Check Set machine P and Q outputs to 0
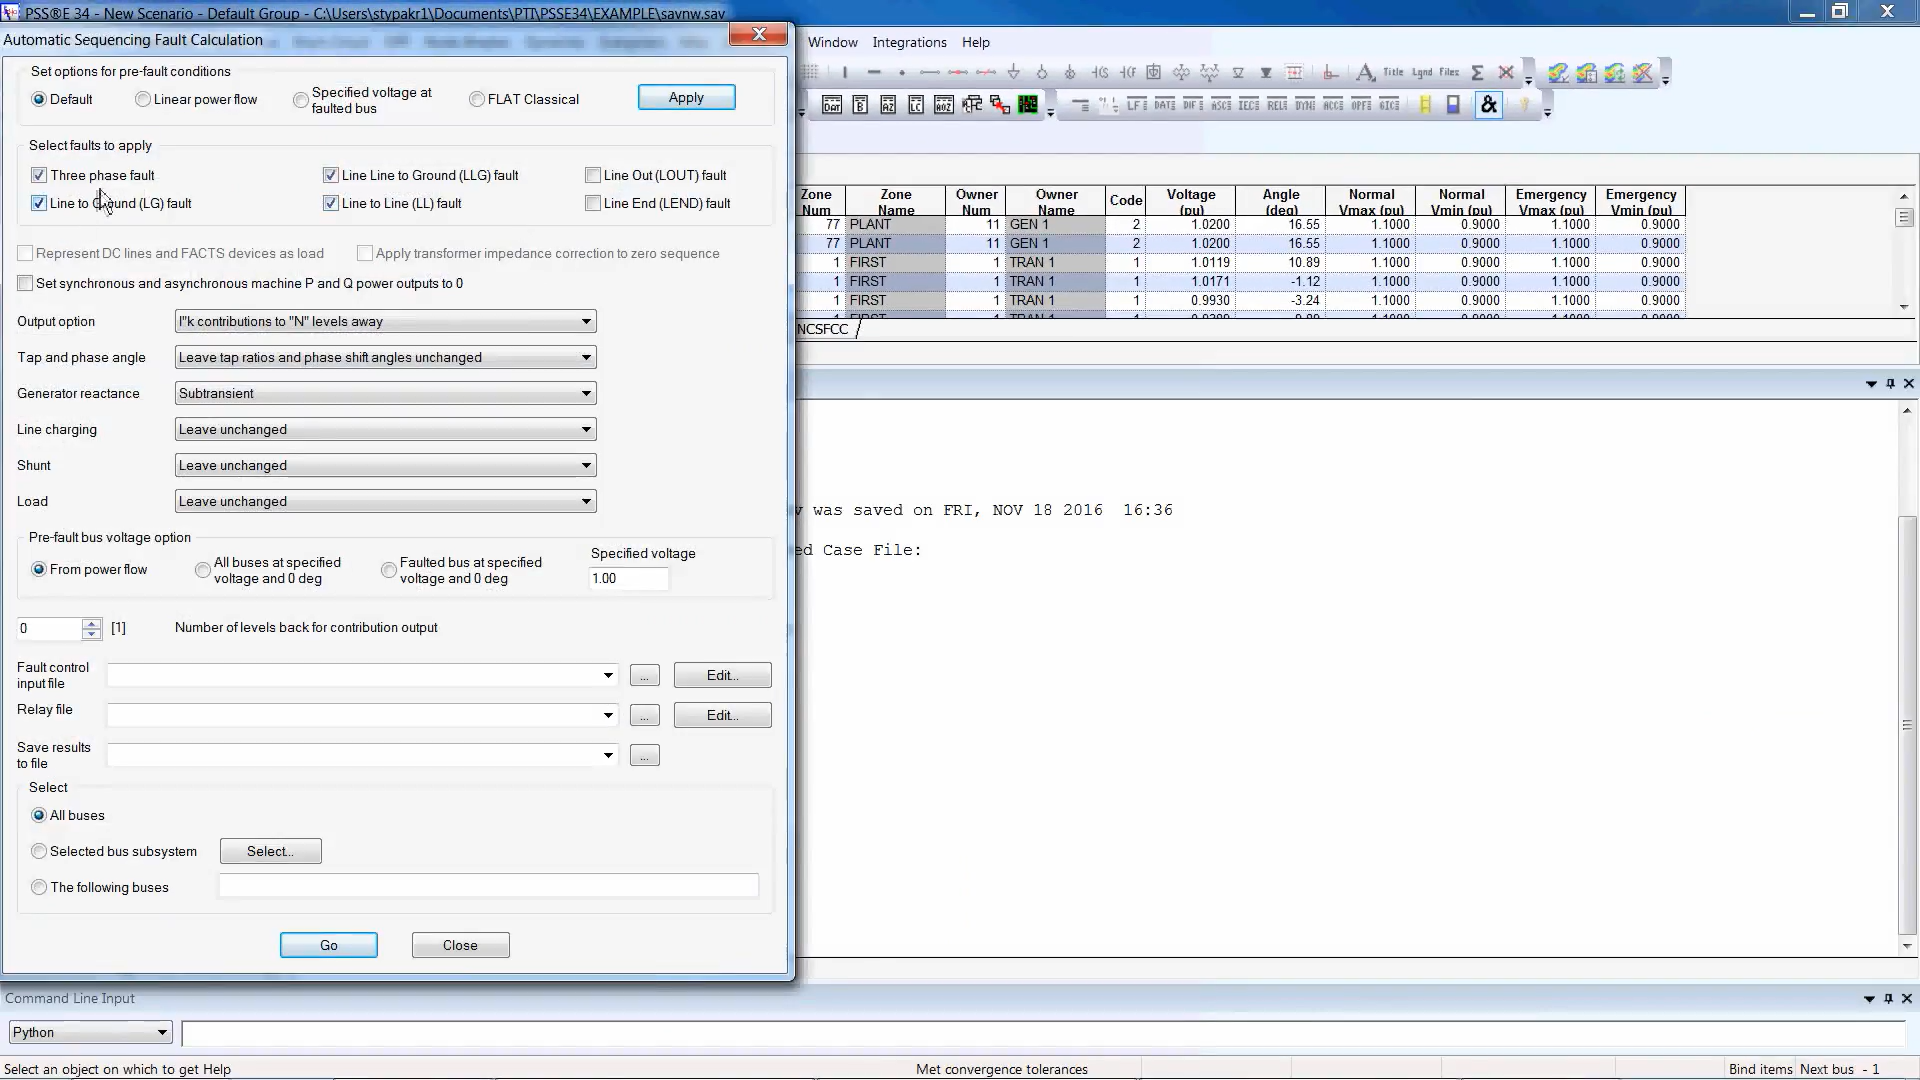The height and width of the screenshot is (1080, 1920). (25, 283)
